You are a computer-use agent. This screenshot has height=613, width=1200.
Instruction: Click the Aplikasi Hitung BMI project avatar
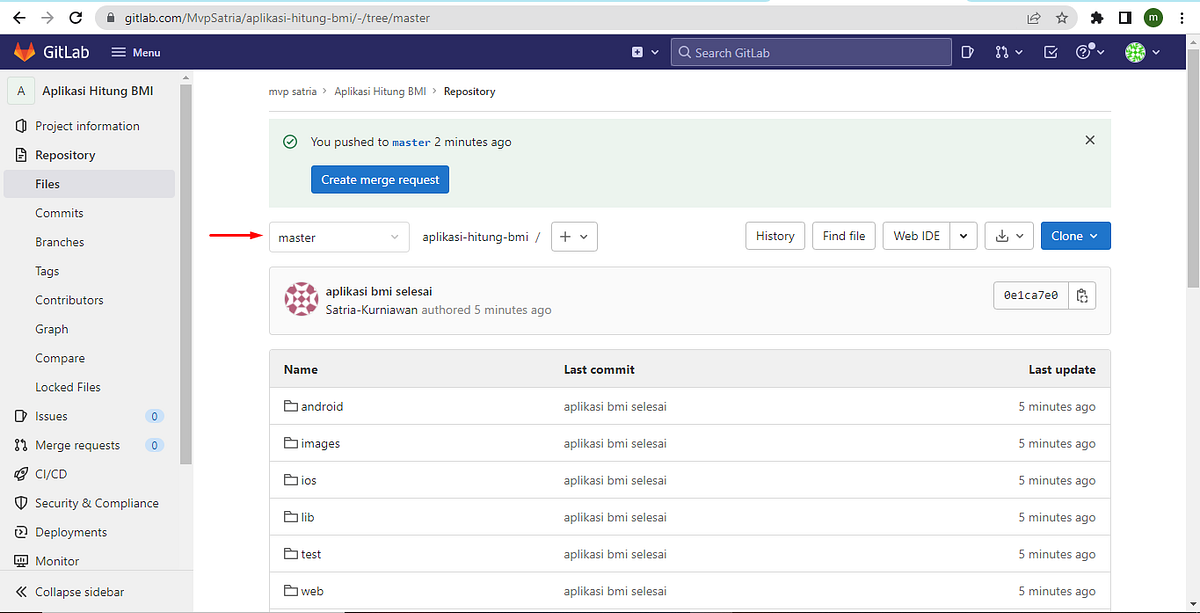pyautogui.click(x=21, y=90)
